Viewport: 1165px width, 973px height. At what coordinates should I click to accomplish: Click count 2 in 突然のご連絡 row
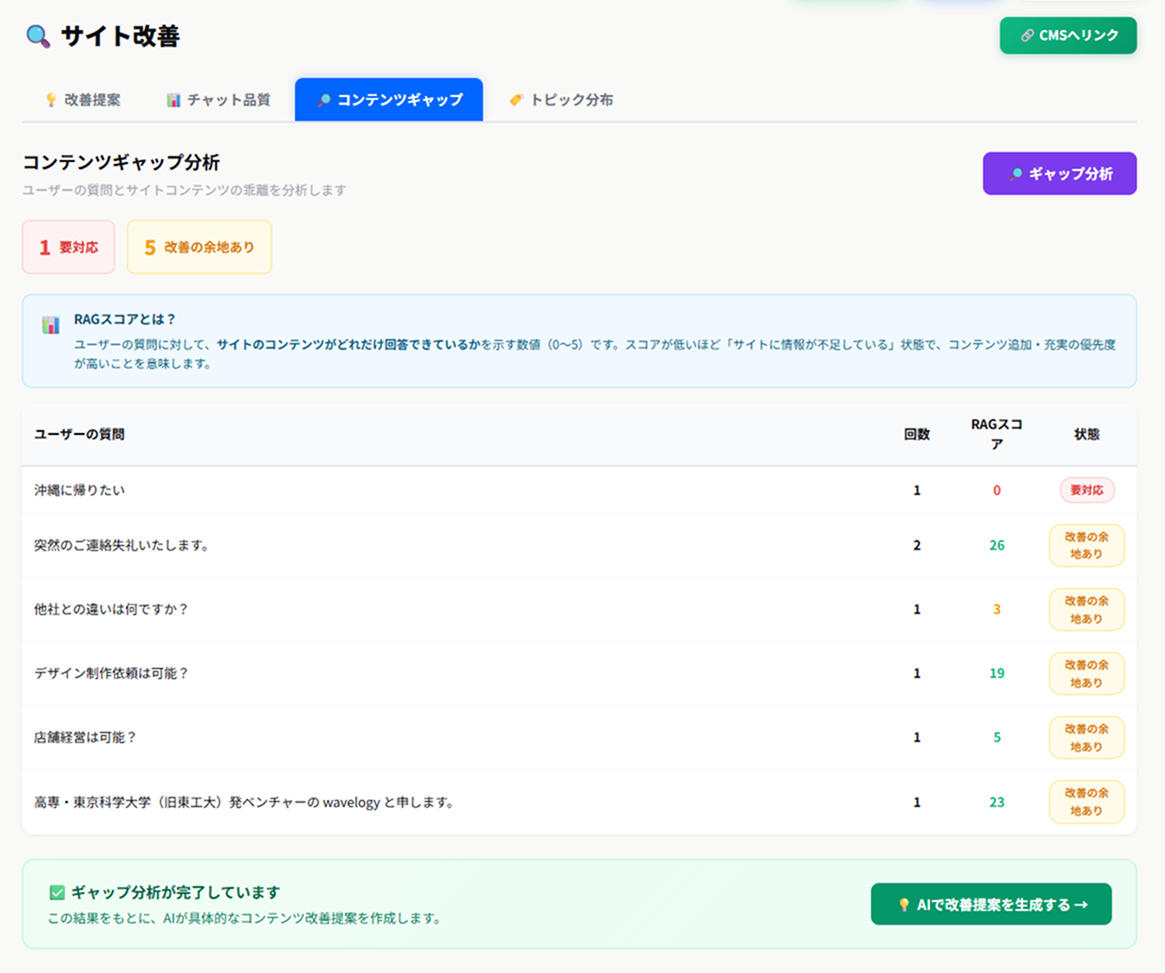(917, 545)
